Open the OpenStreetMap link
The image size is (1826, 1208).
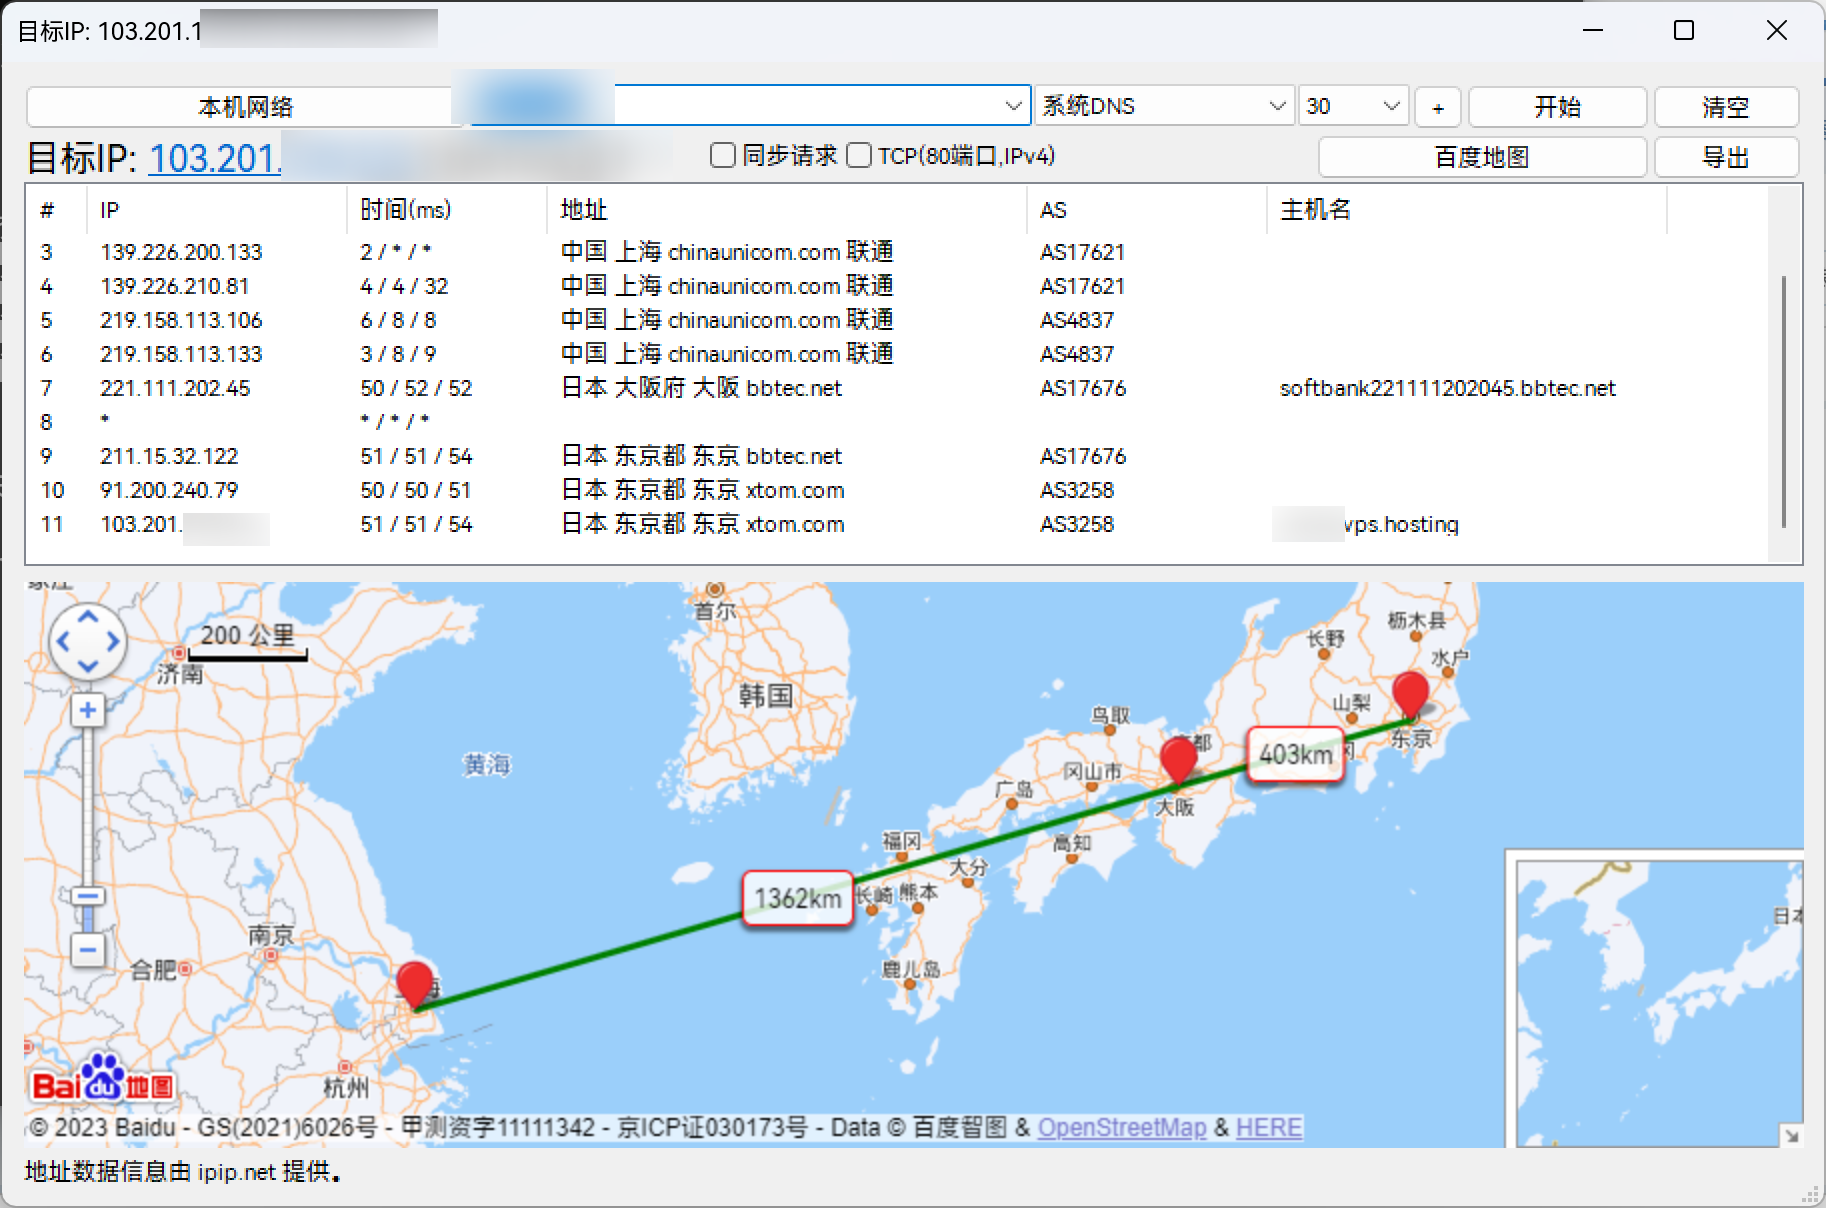tap(1121, 1128)
